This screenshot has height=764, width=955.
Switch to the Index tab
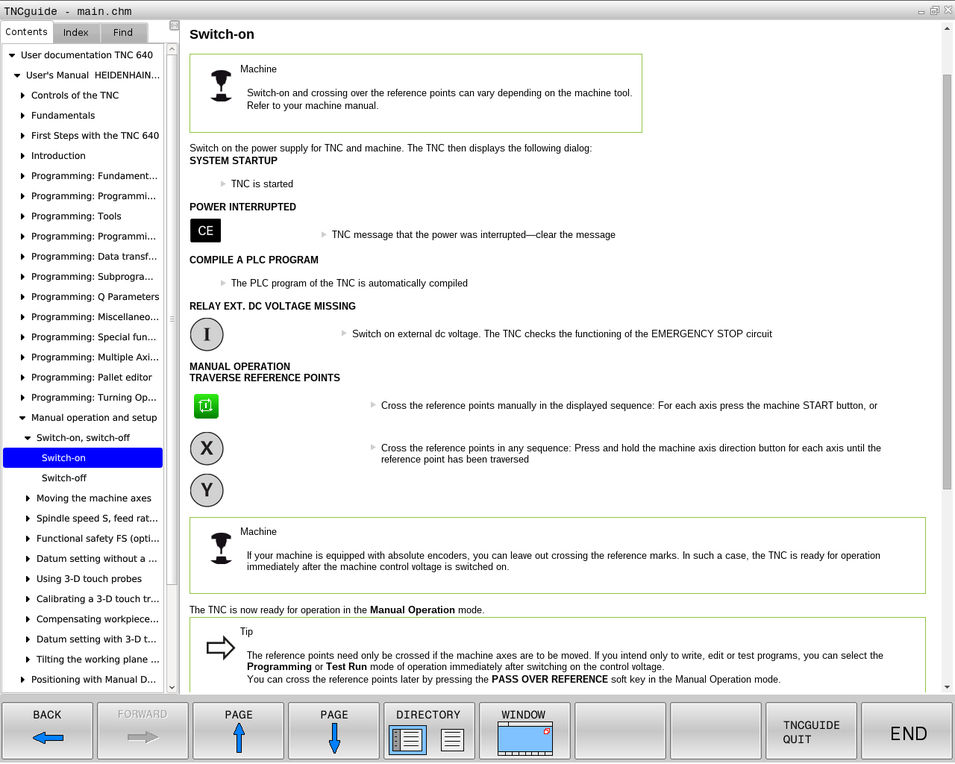(x=76, y=32)
